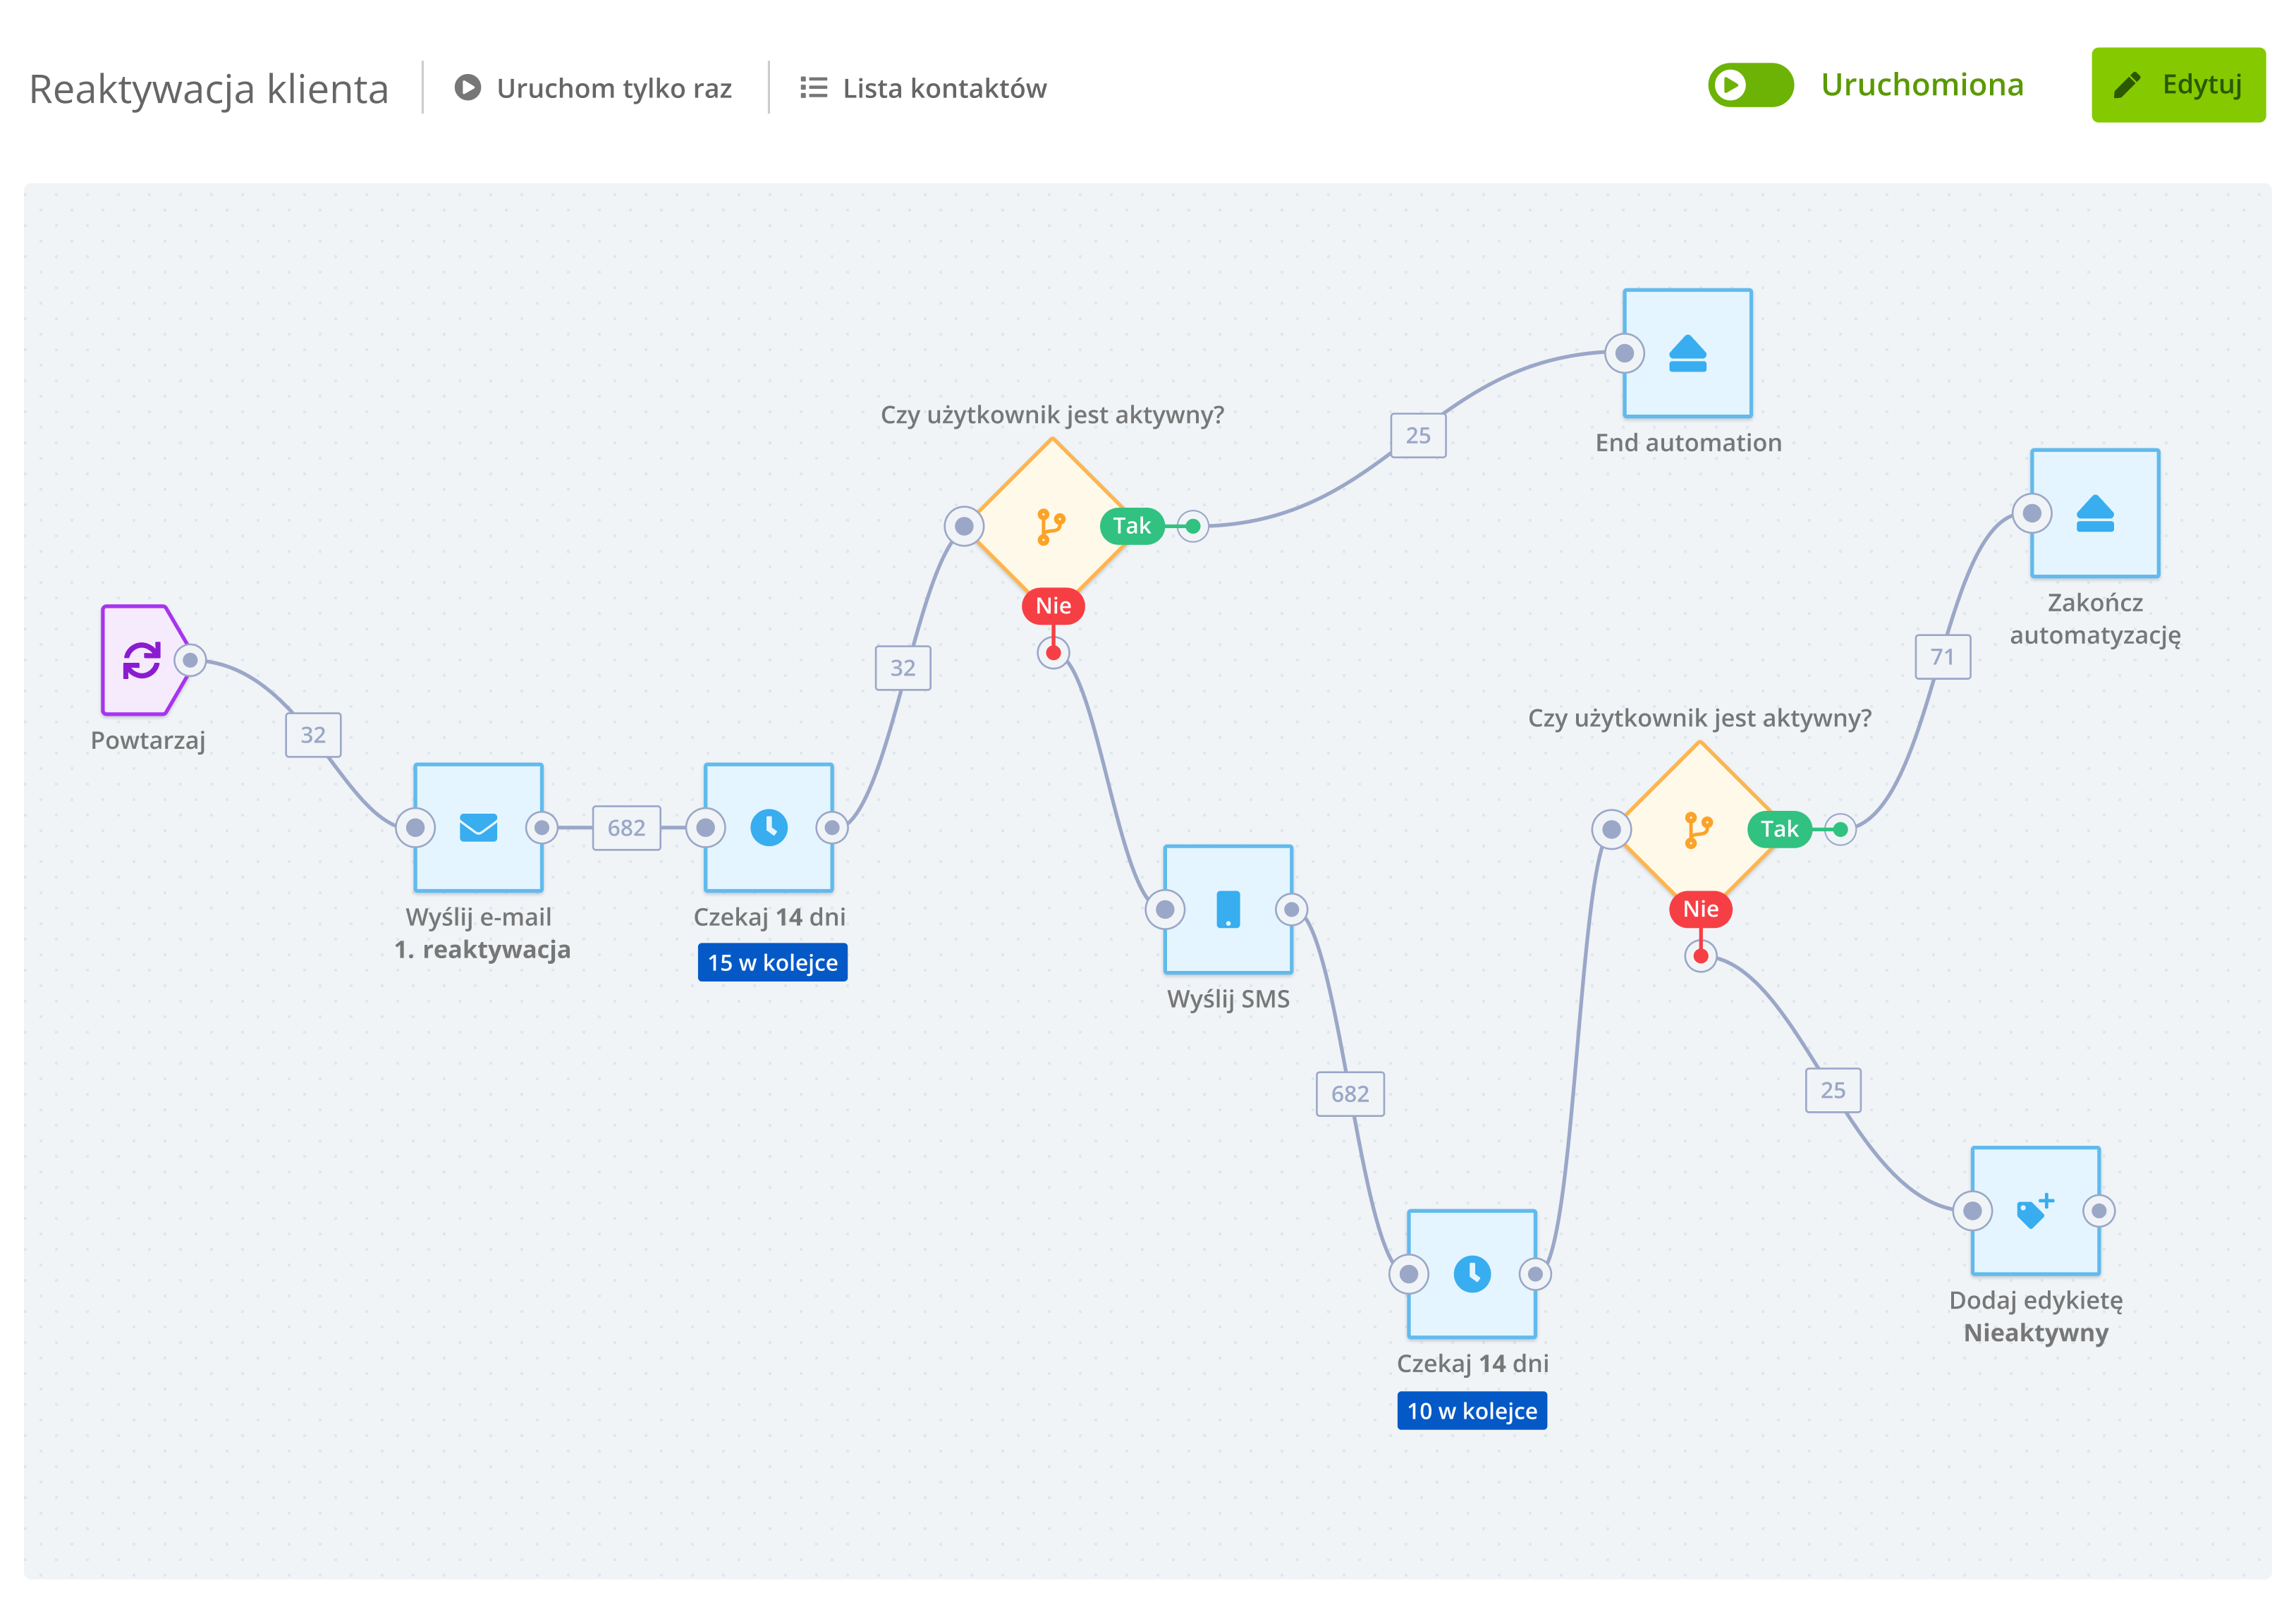Click the Nie badge on first condition

click(x=1053, y=606)
